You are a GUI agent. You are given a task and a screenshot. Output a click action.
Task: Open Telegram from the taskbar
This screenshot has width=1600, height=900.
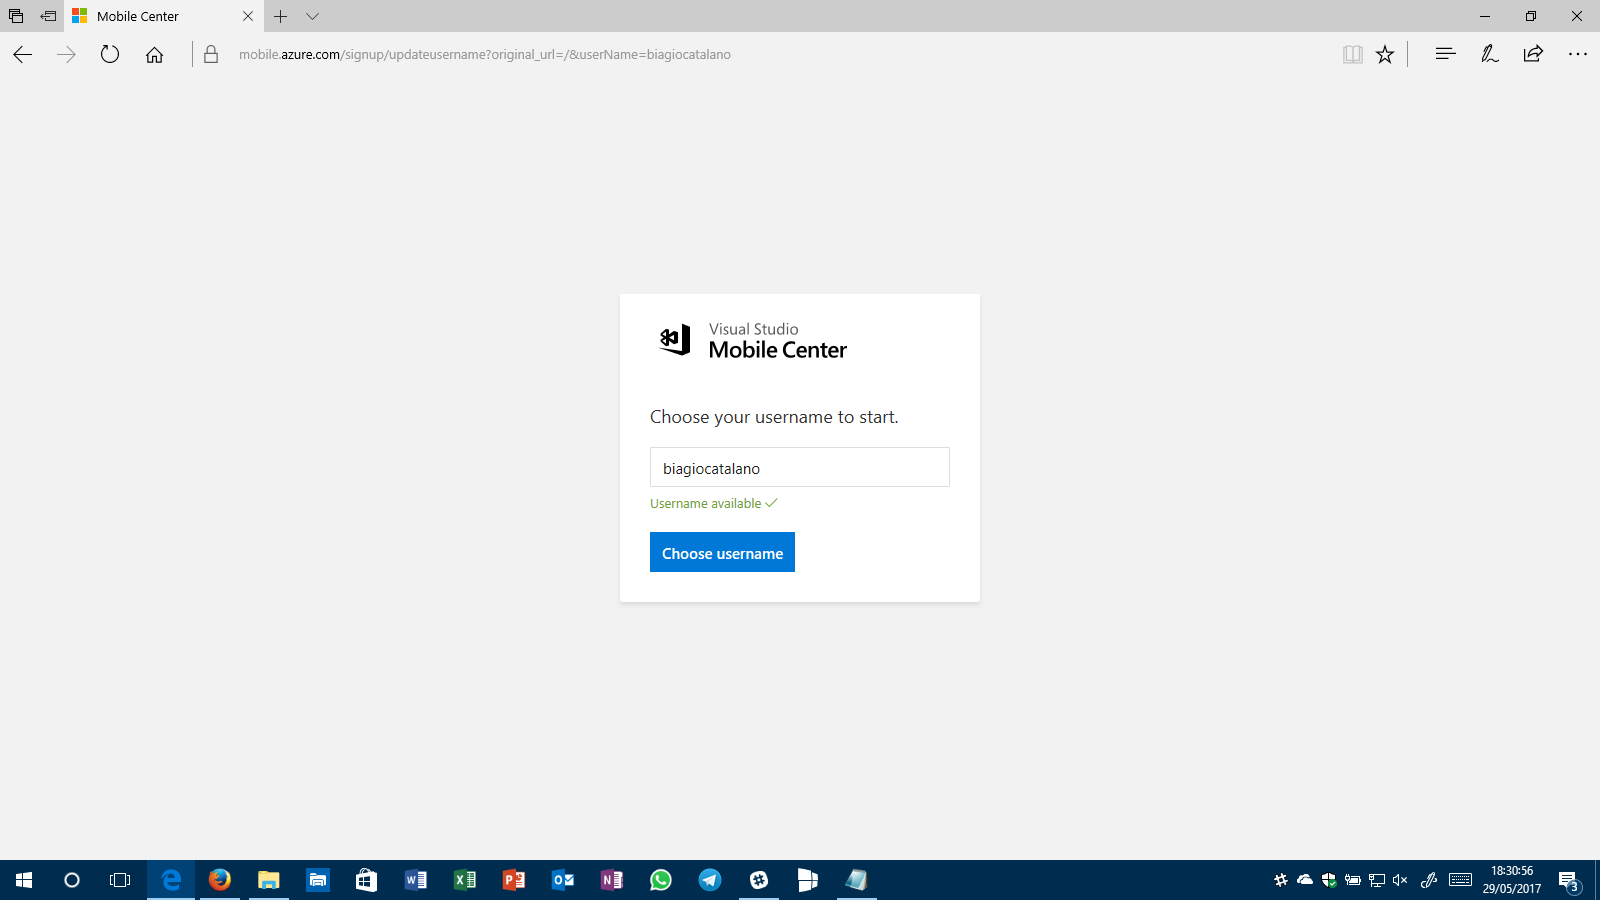pos(710,880)
